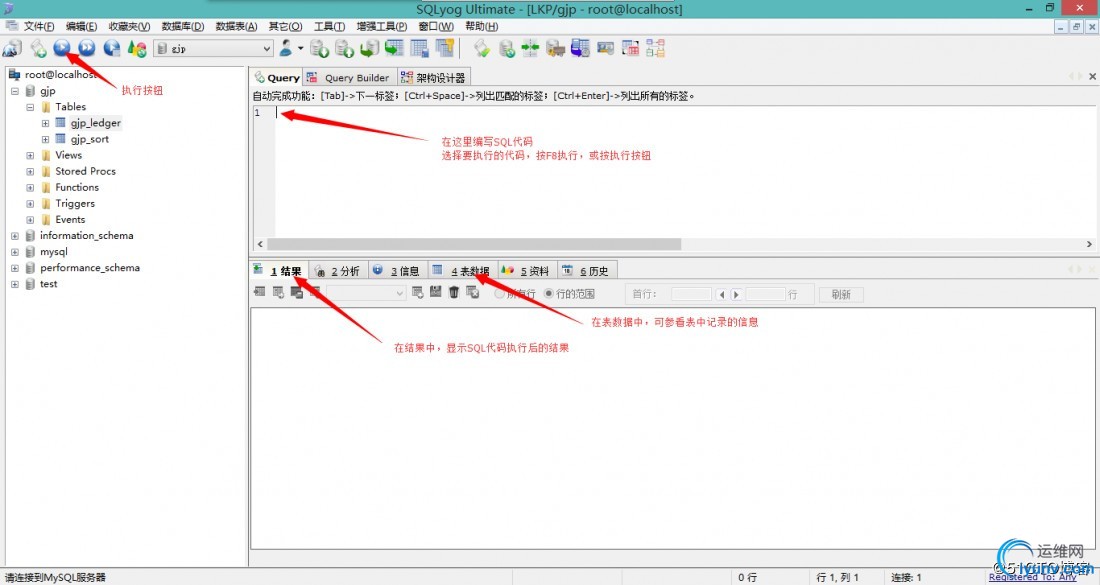
Task: Click the database with green circular arrow icon
Action: tap(507, 48)
